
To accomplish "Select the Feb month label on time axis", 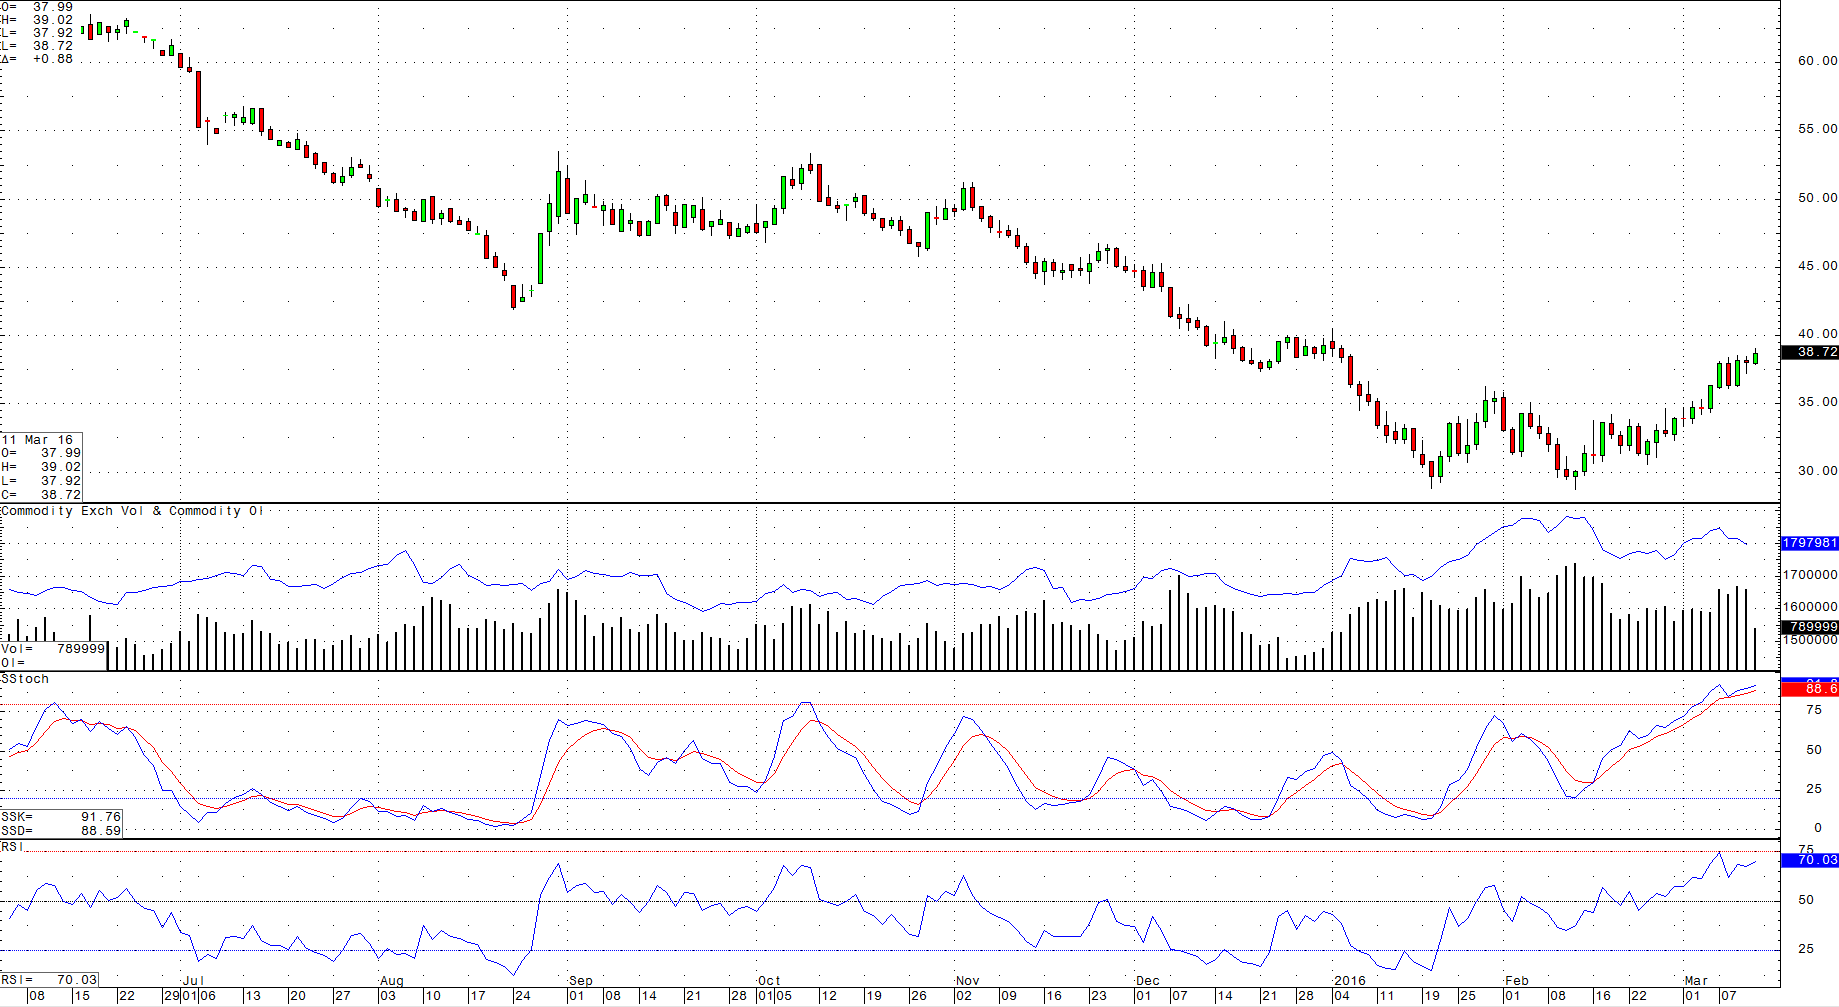I will point(1517,981).
